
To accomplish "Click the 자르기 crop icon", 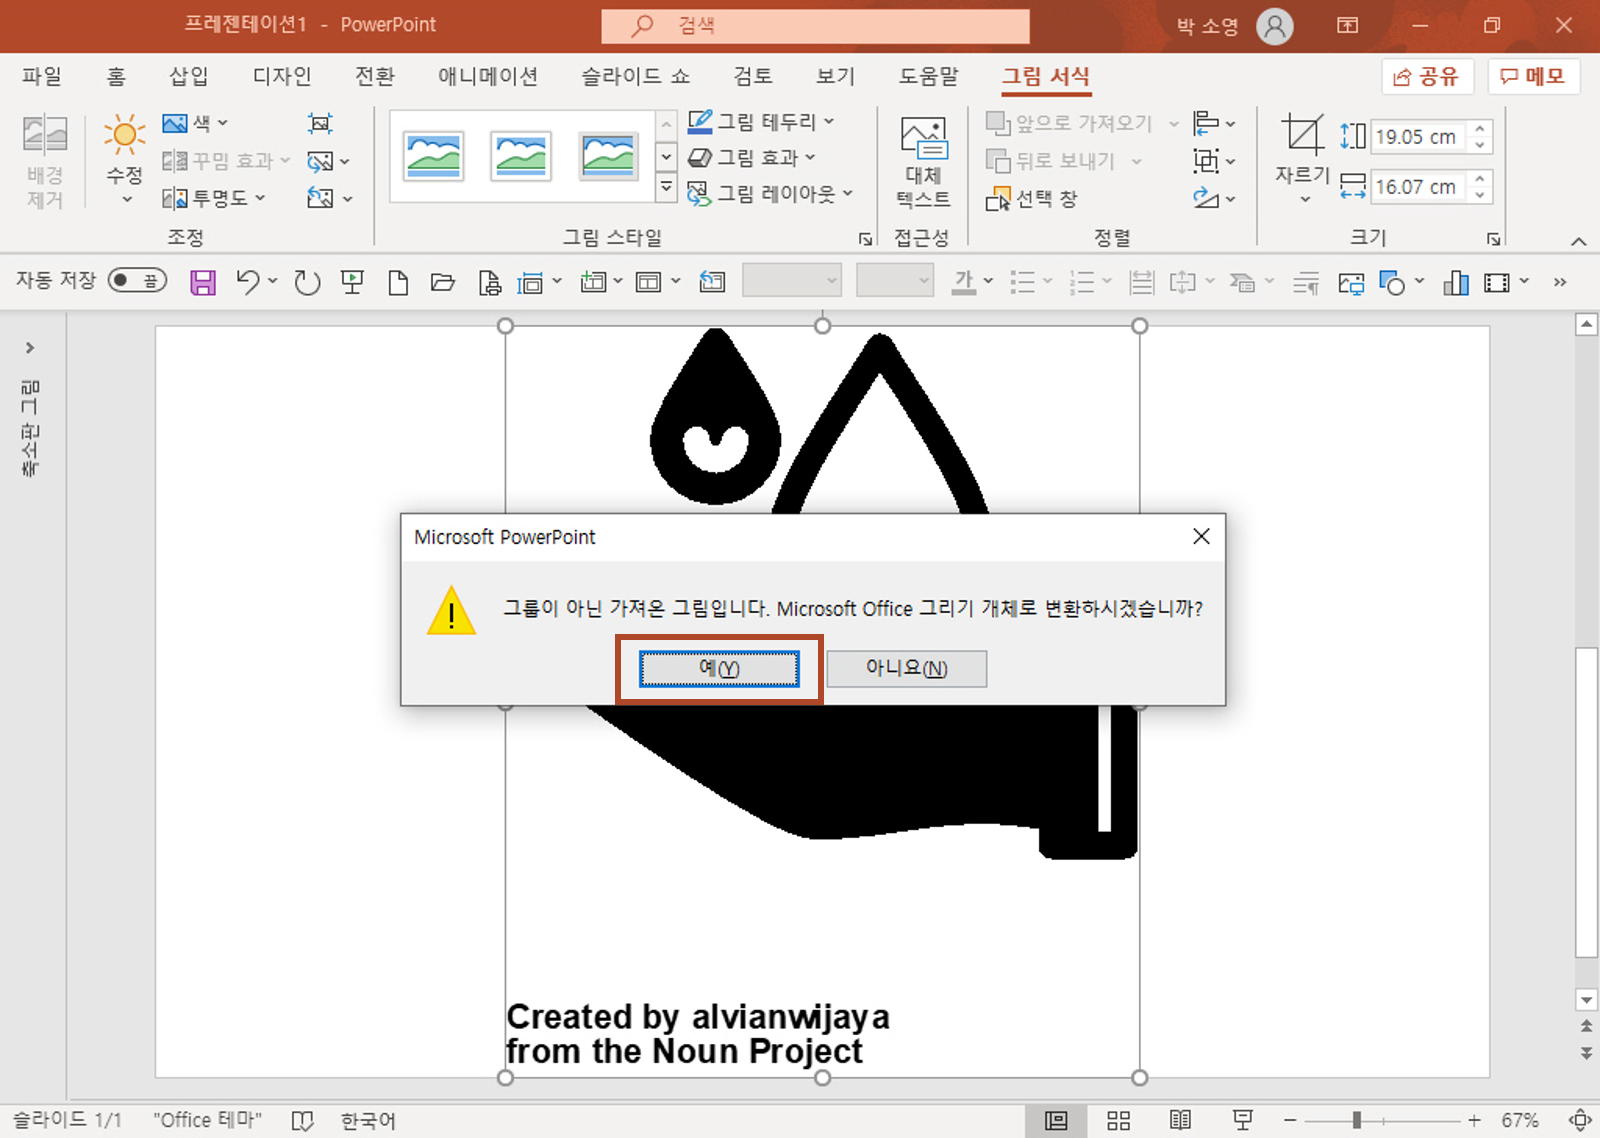I will tap(1303, 135).
